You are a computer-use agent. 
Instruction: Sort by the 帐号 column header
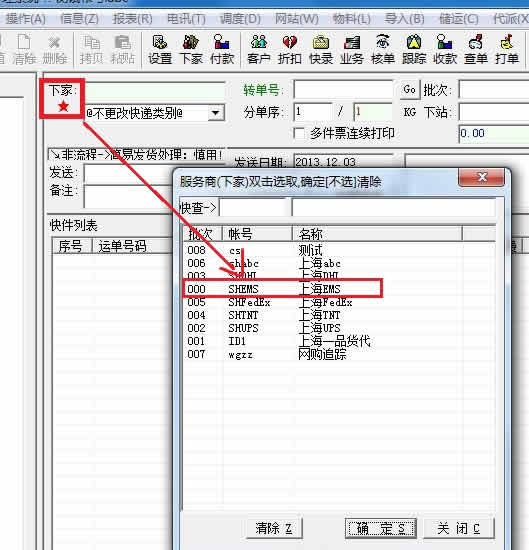click(257, 234)
